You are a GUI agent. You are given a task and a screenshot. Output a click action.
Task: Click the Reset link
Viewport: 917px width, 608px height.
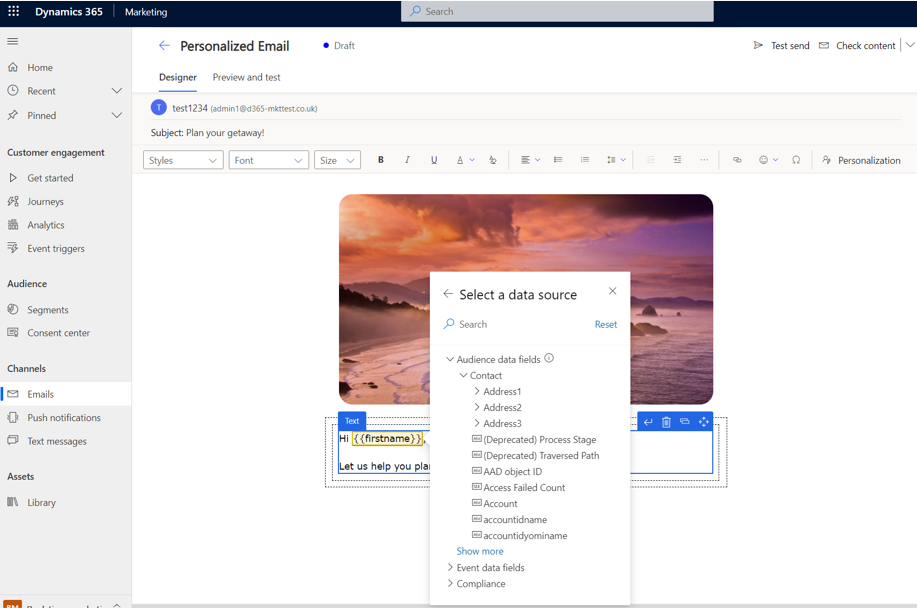tap(605, 324)
